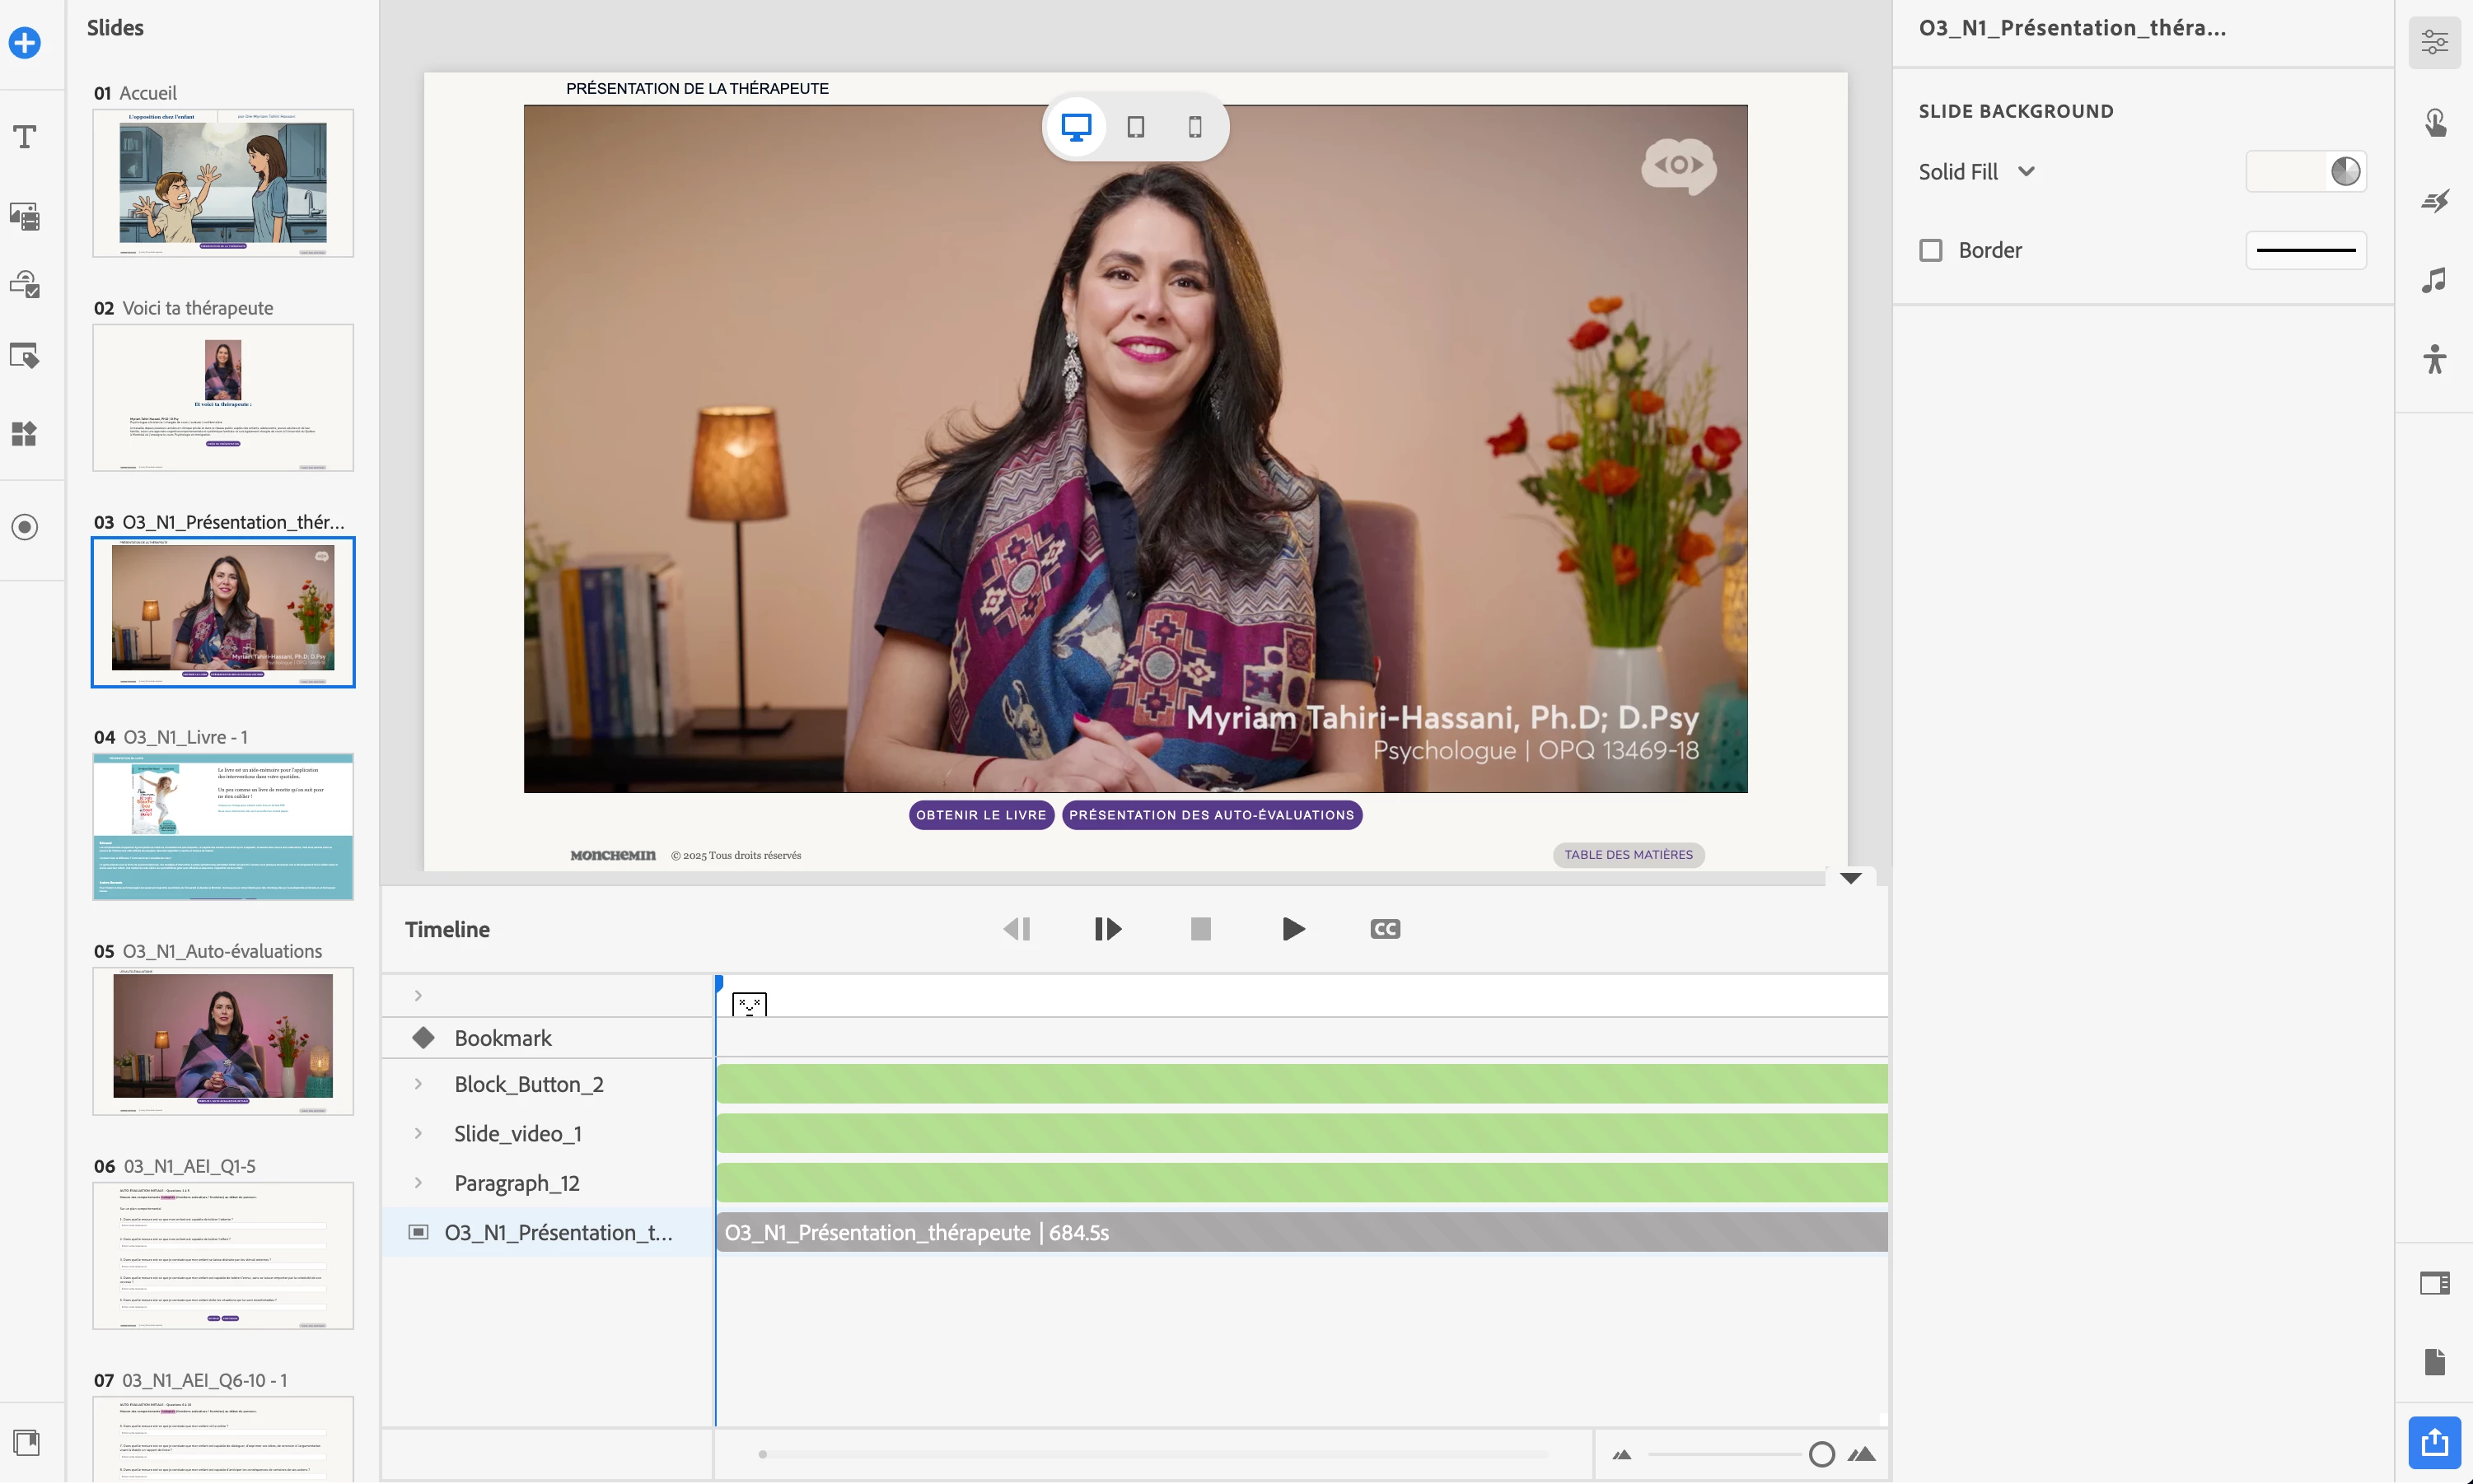The width and height of the screenshot is (2473, 1484).
Task: Open the Animations panel icon
Action: 2434,201
